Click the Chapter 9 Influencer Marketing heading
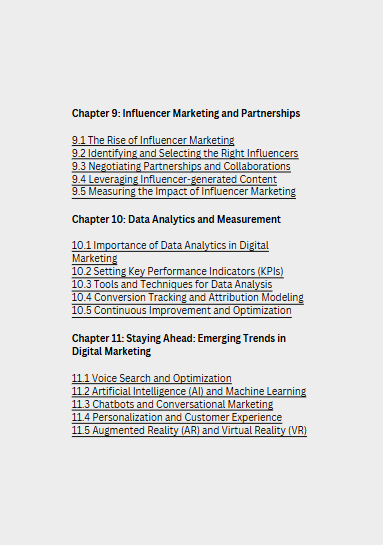The width and height of the screenshot is (383, 545). 186,113
